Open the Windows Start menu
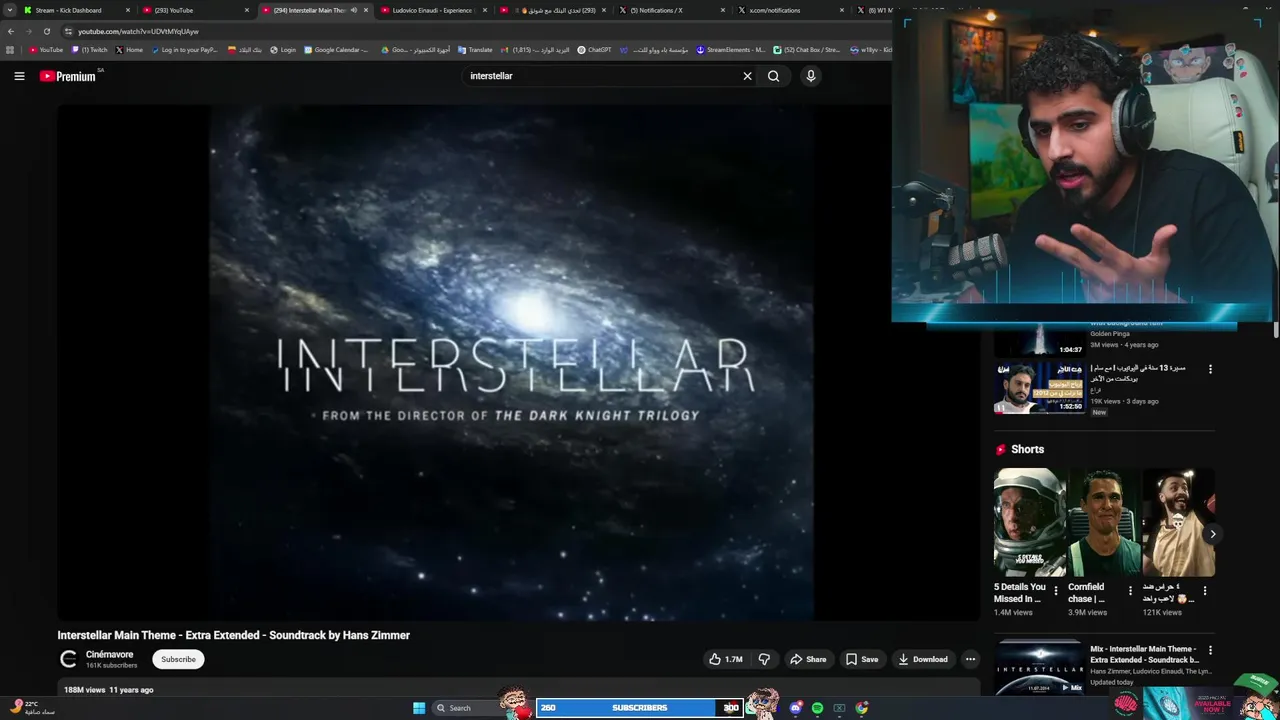This screenshot has width=1280, height=720. coord(419,708)
